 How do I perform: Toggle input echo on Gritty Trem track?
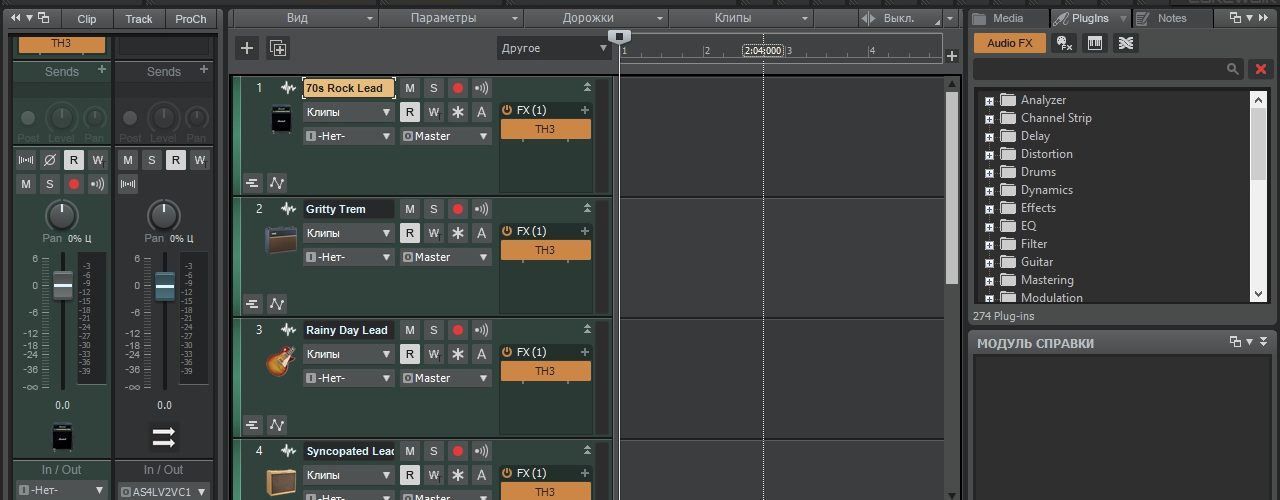pyautogui.click(x=482, y=209)
